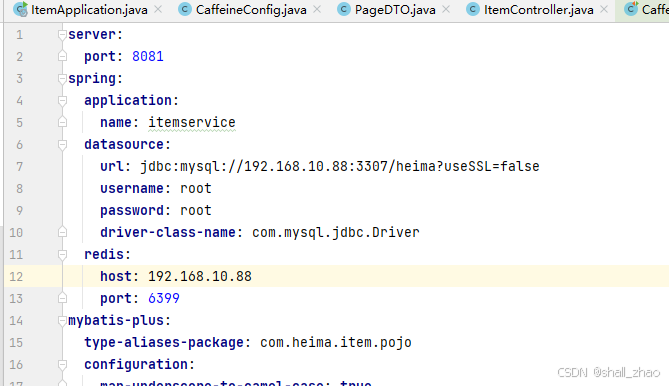The image size is (669, 386).
Task: Close the ItemController.java tab
Action: click(x=604, y=9)
